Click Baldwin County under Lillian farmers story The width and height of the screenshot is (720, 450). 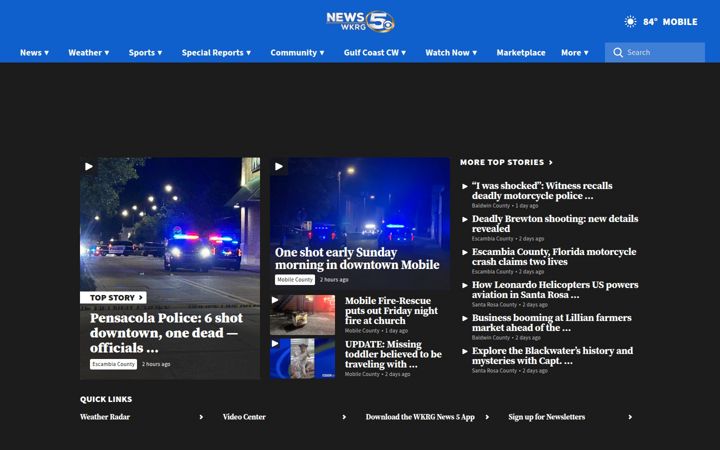pos(490,338)
